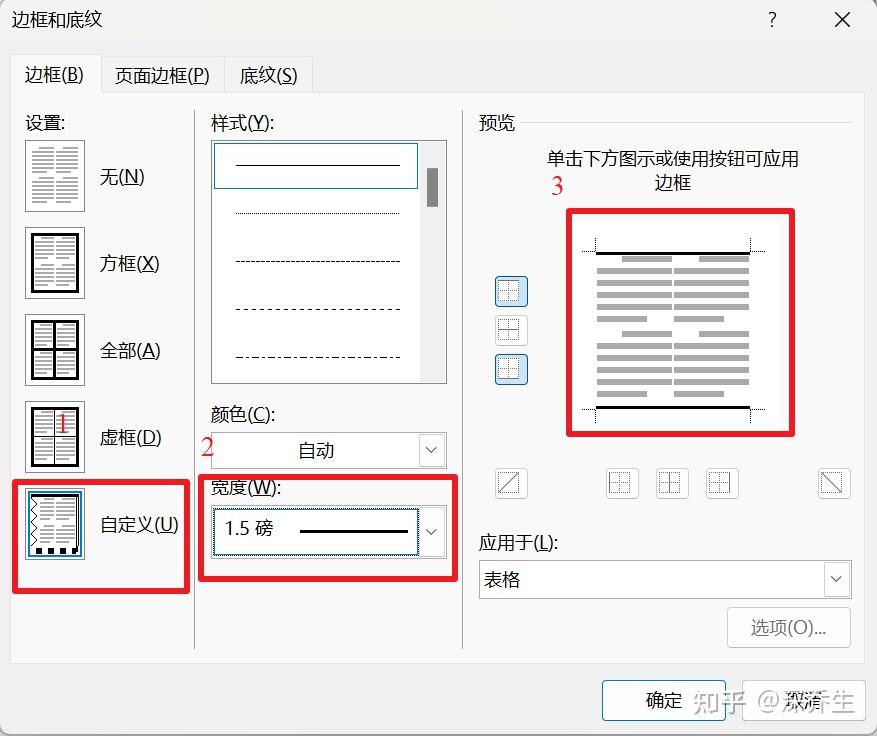Toggle the diagonal up border button
Screen dimensions: 877x736
(x=511, y=483)
